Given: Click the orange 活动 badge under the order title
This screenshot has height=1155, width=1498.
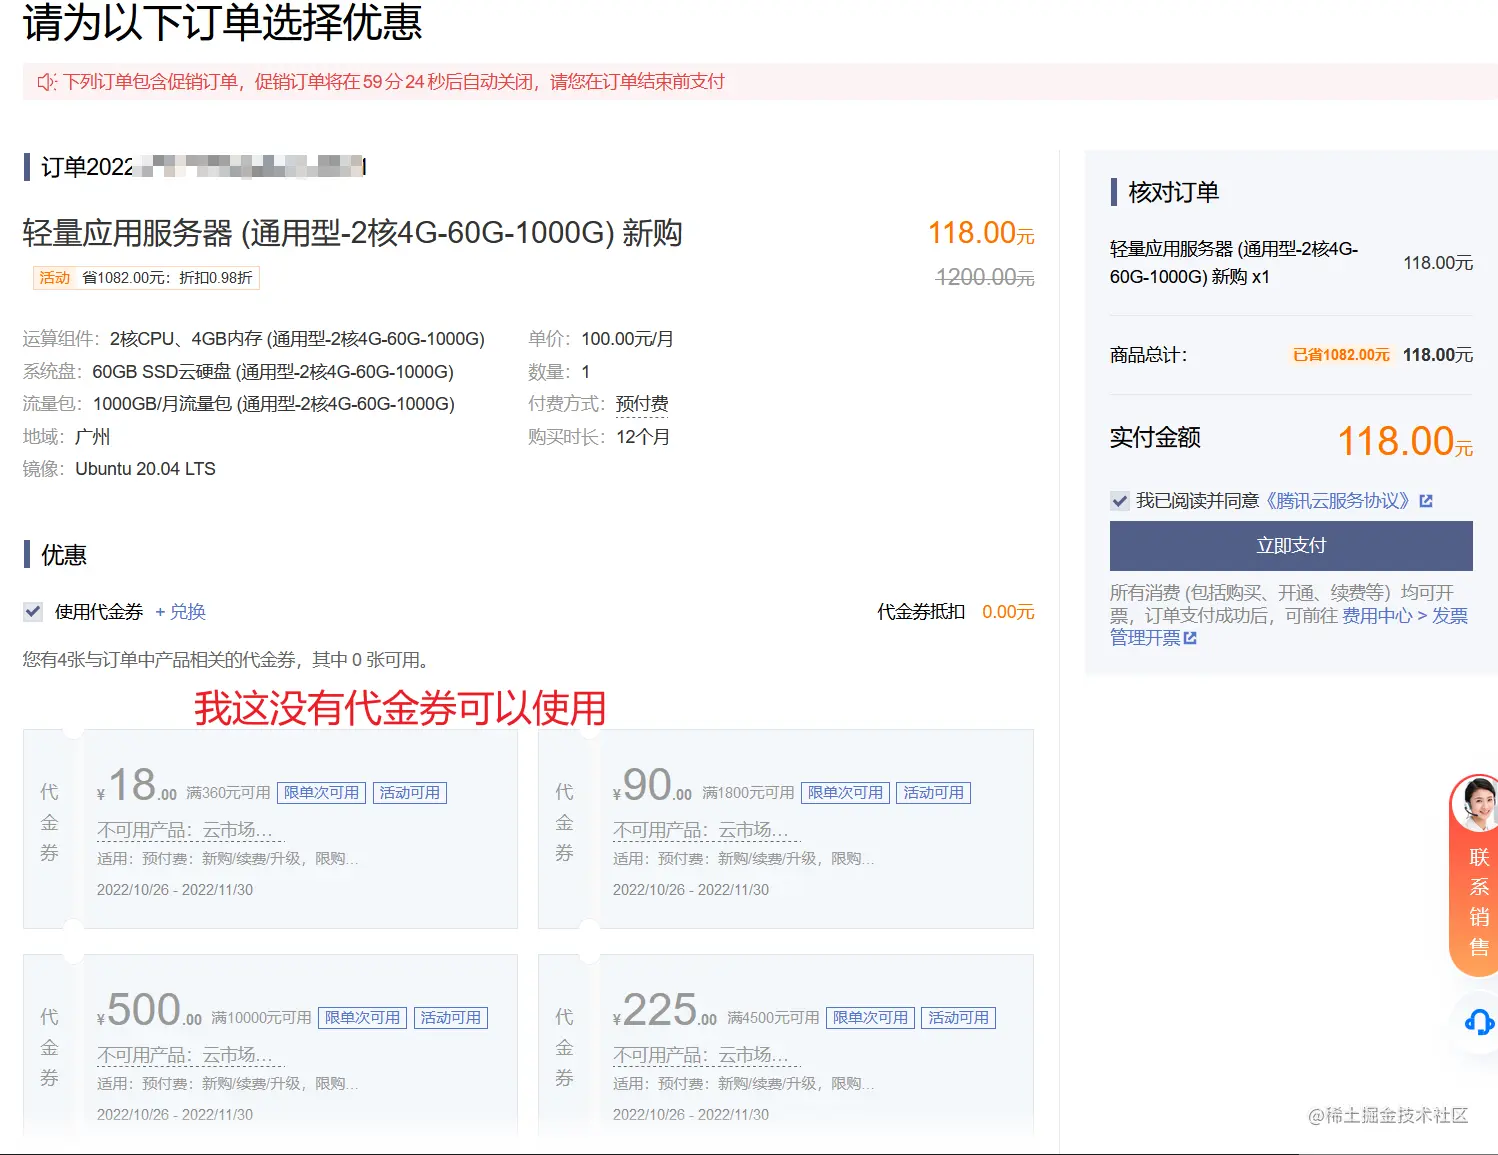Looking at the screenshot, I should click(54, 277).
